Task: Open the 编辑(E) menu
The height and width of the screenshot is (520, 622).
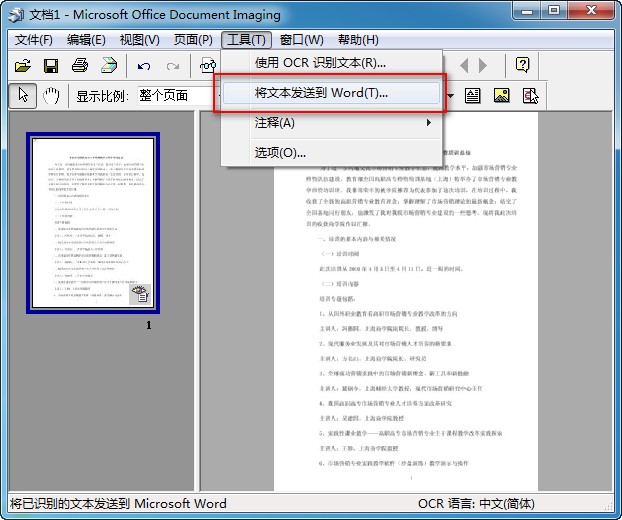Action: coord(86,40)
